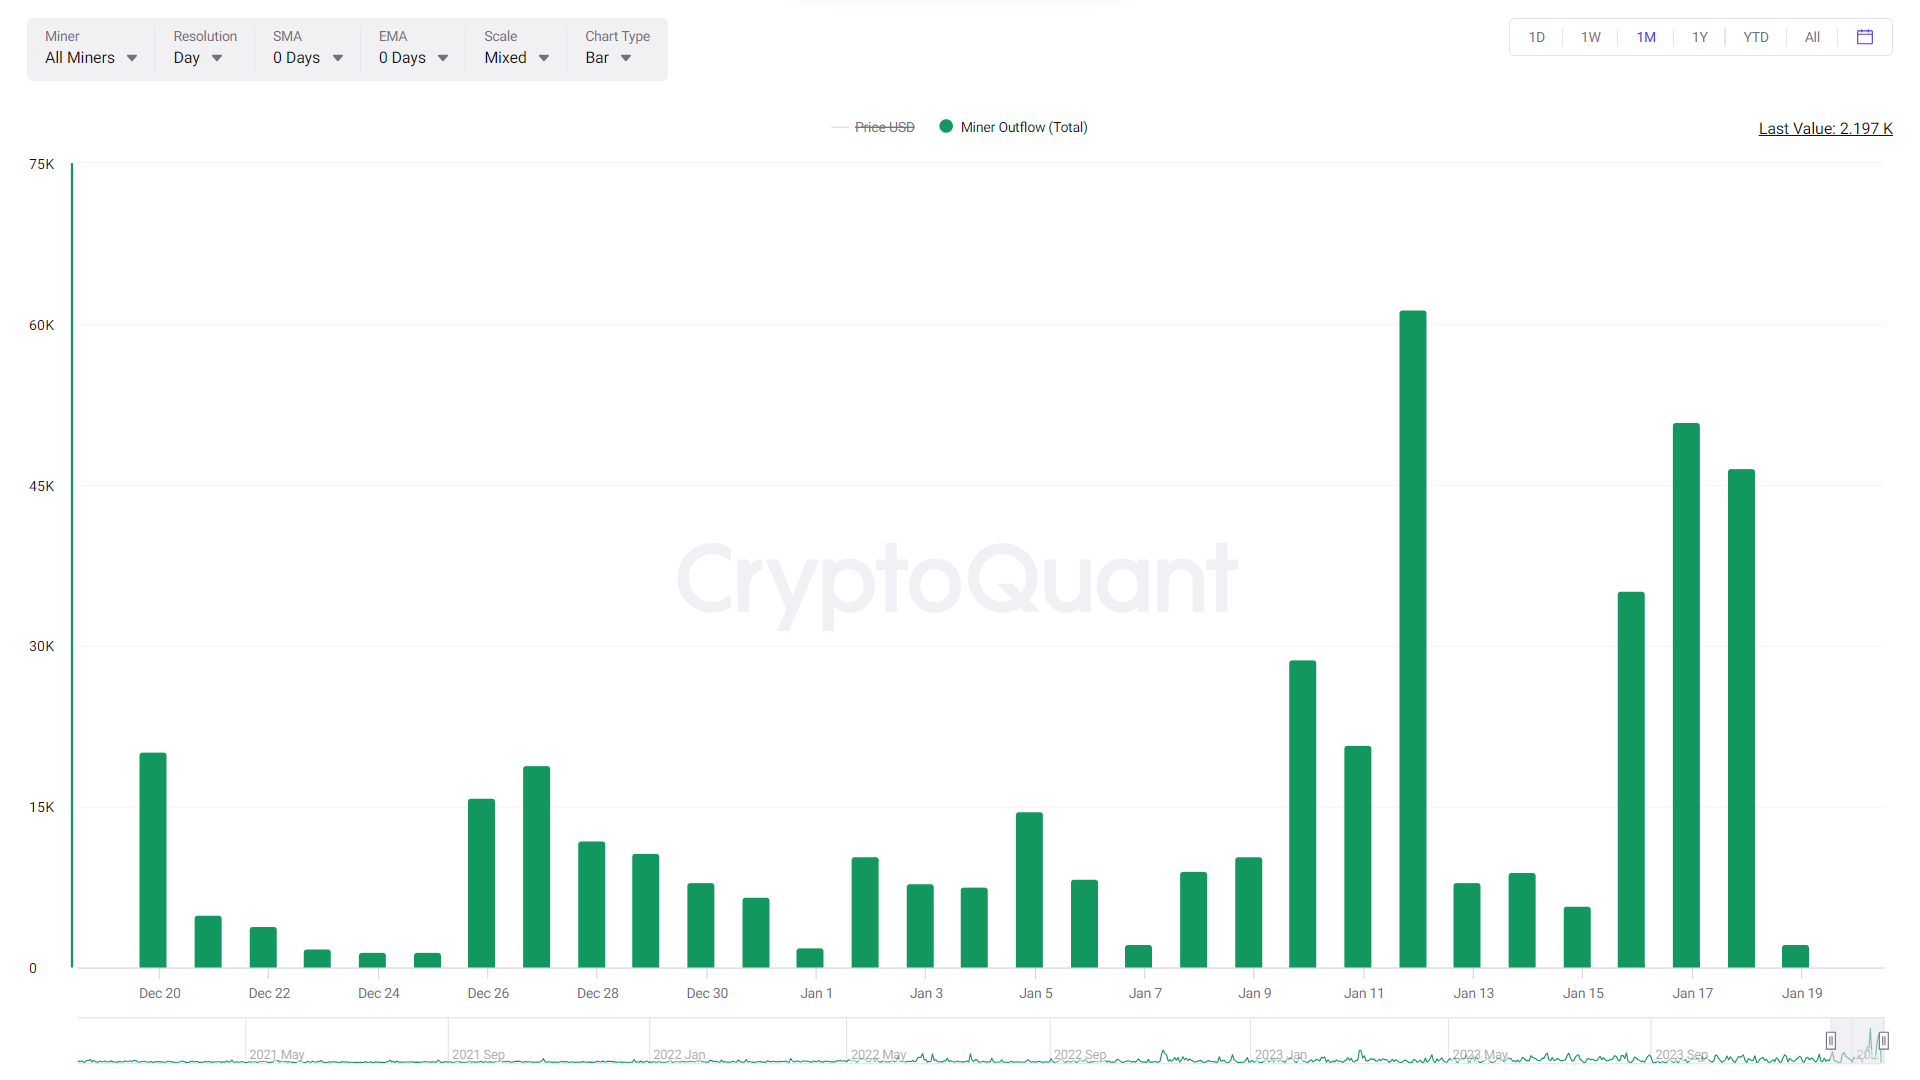Click the 2023 May marker in navigator
This screenshot has width=1920, height=1080.
coord(1480,1055)
